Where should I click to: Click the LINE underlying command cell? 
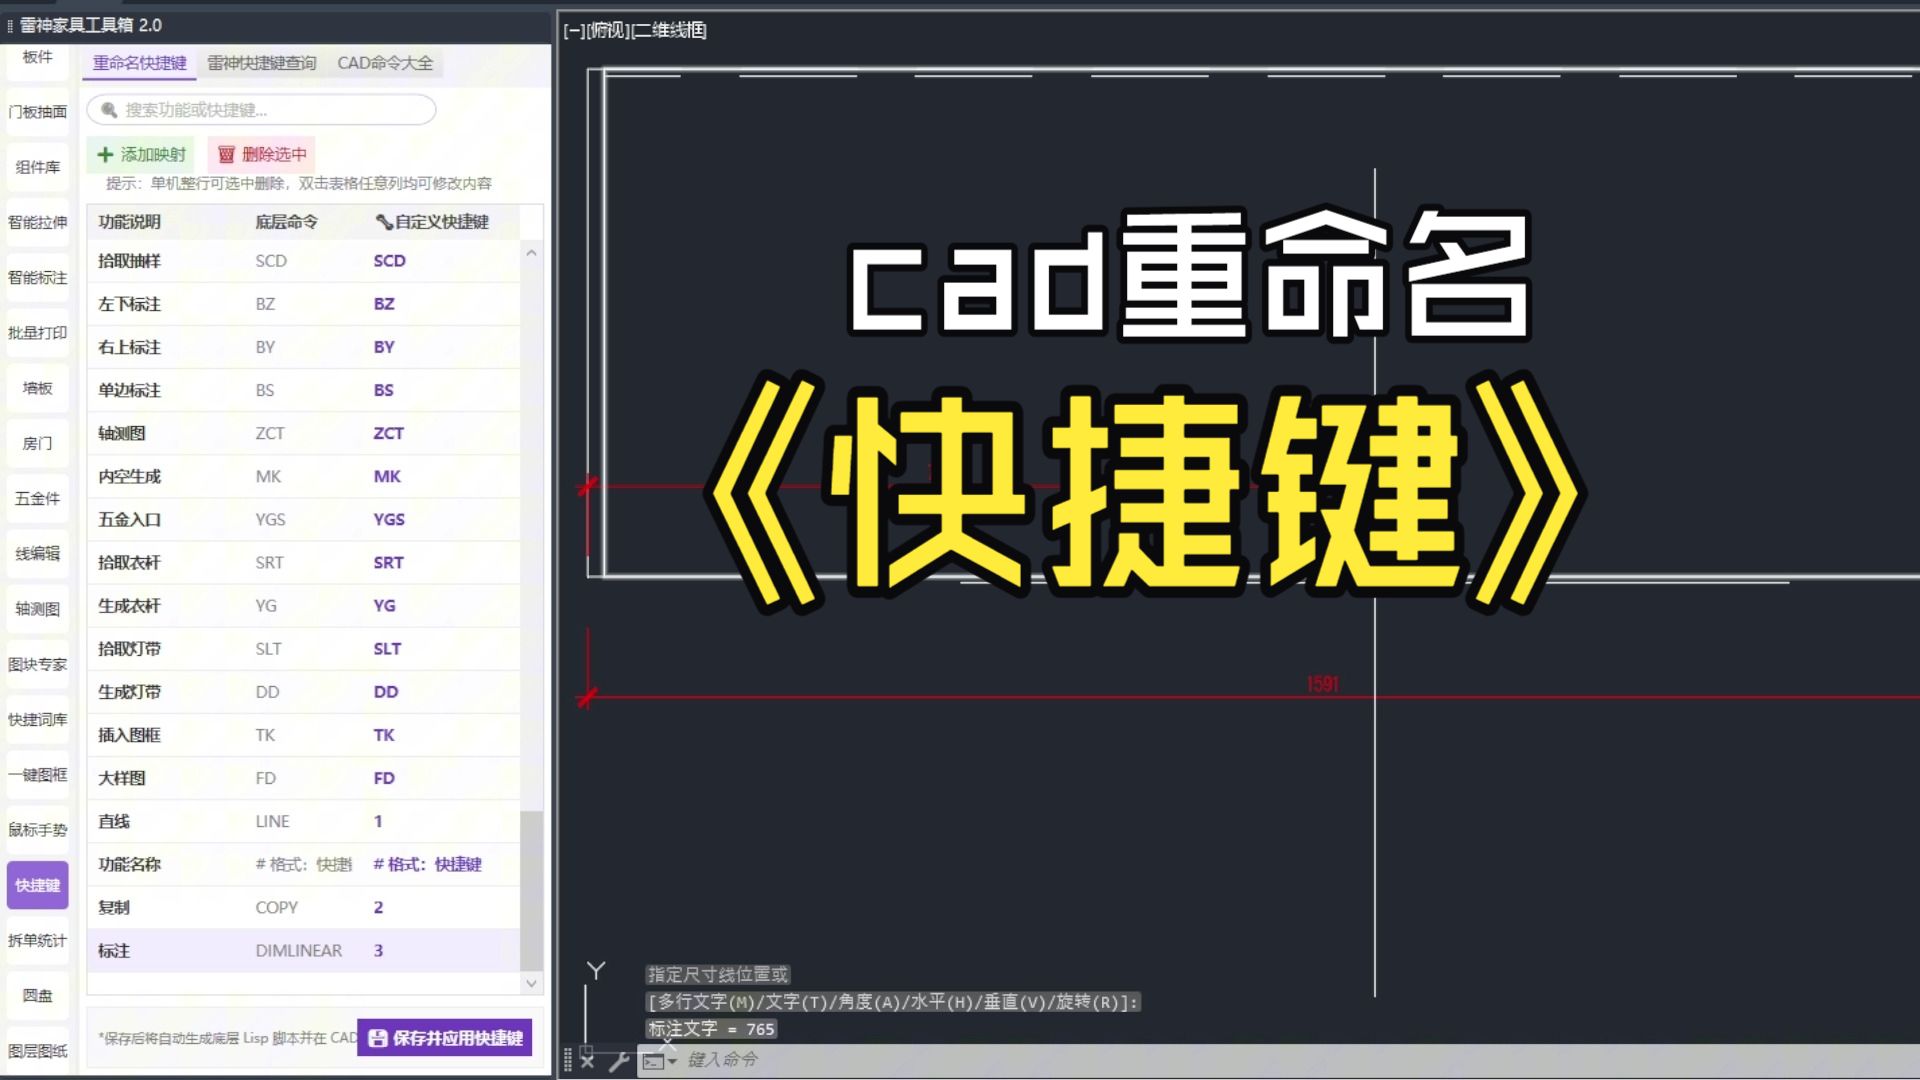click(x=273, y=821)
